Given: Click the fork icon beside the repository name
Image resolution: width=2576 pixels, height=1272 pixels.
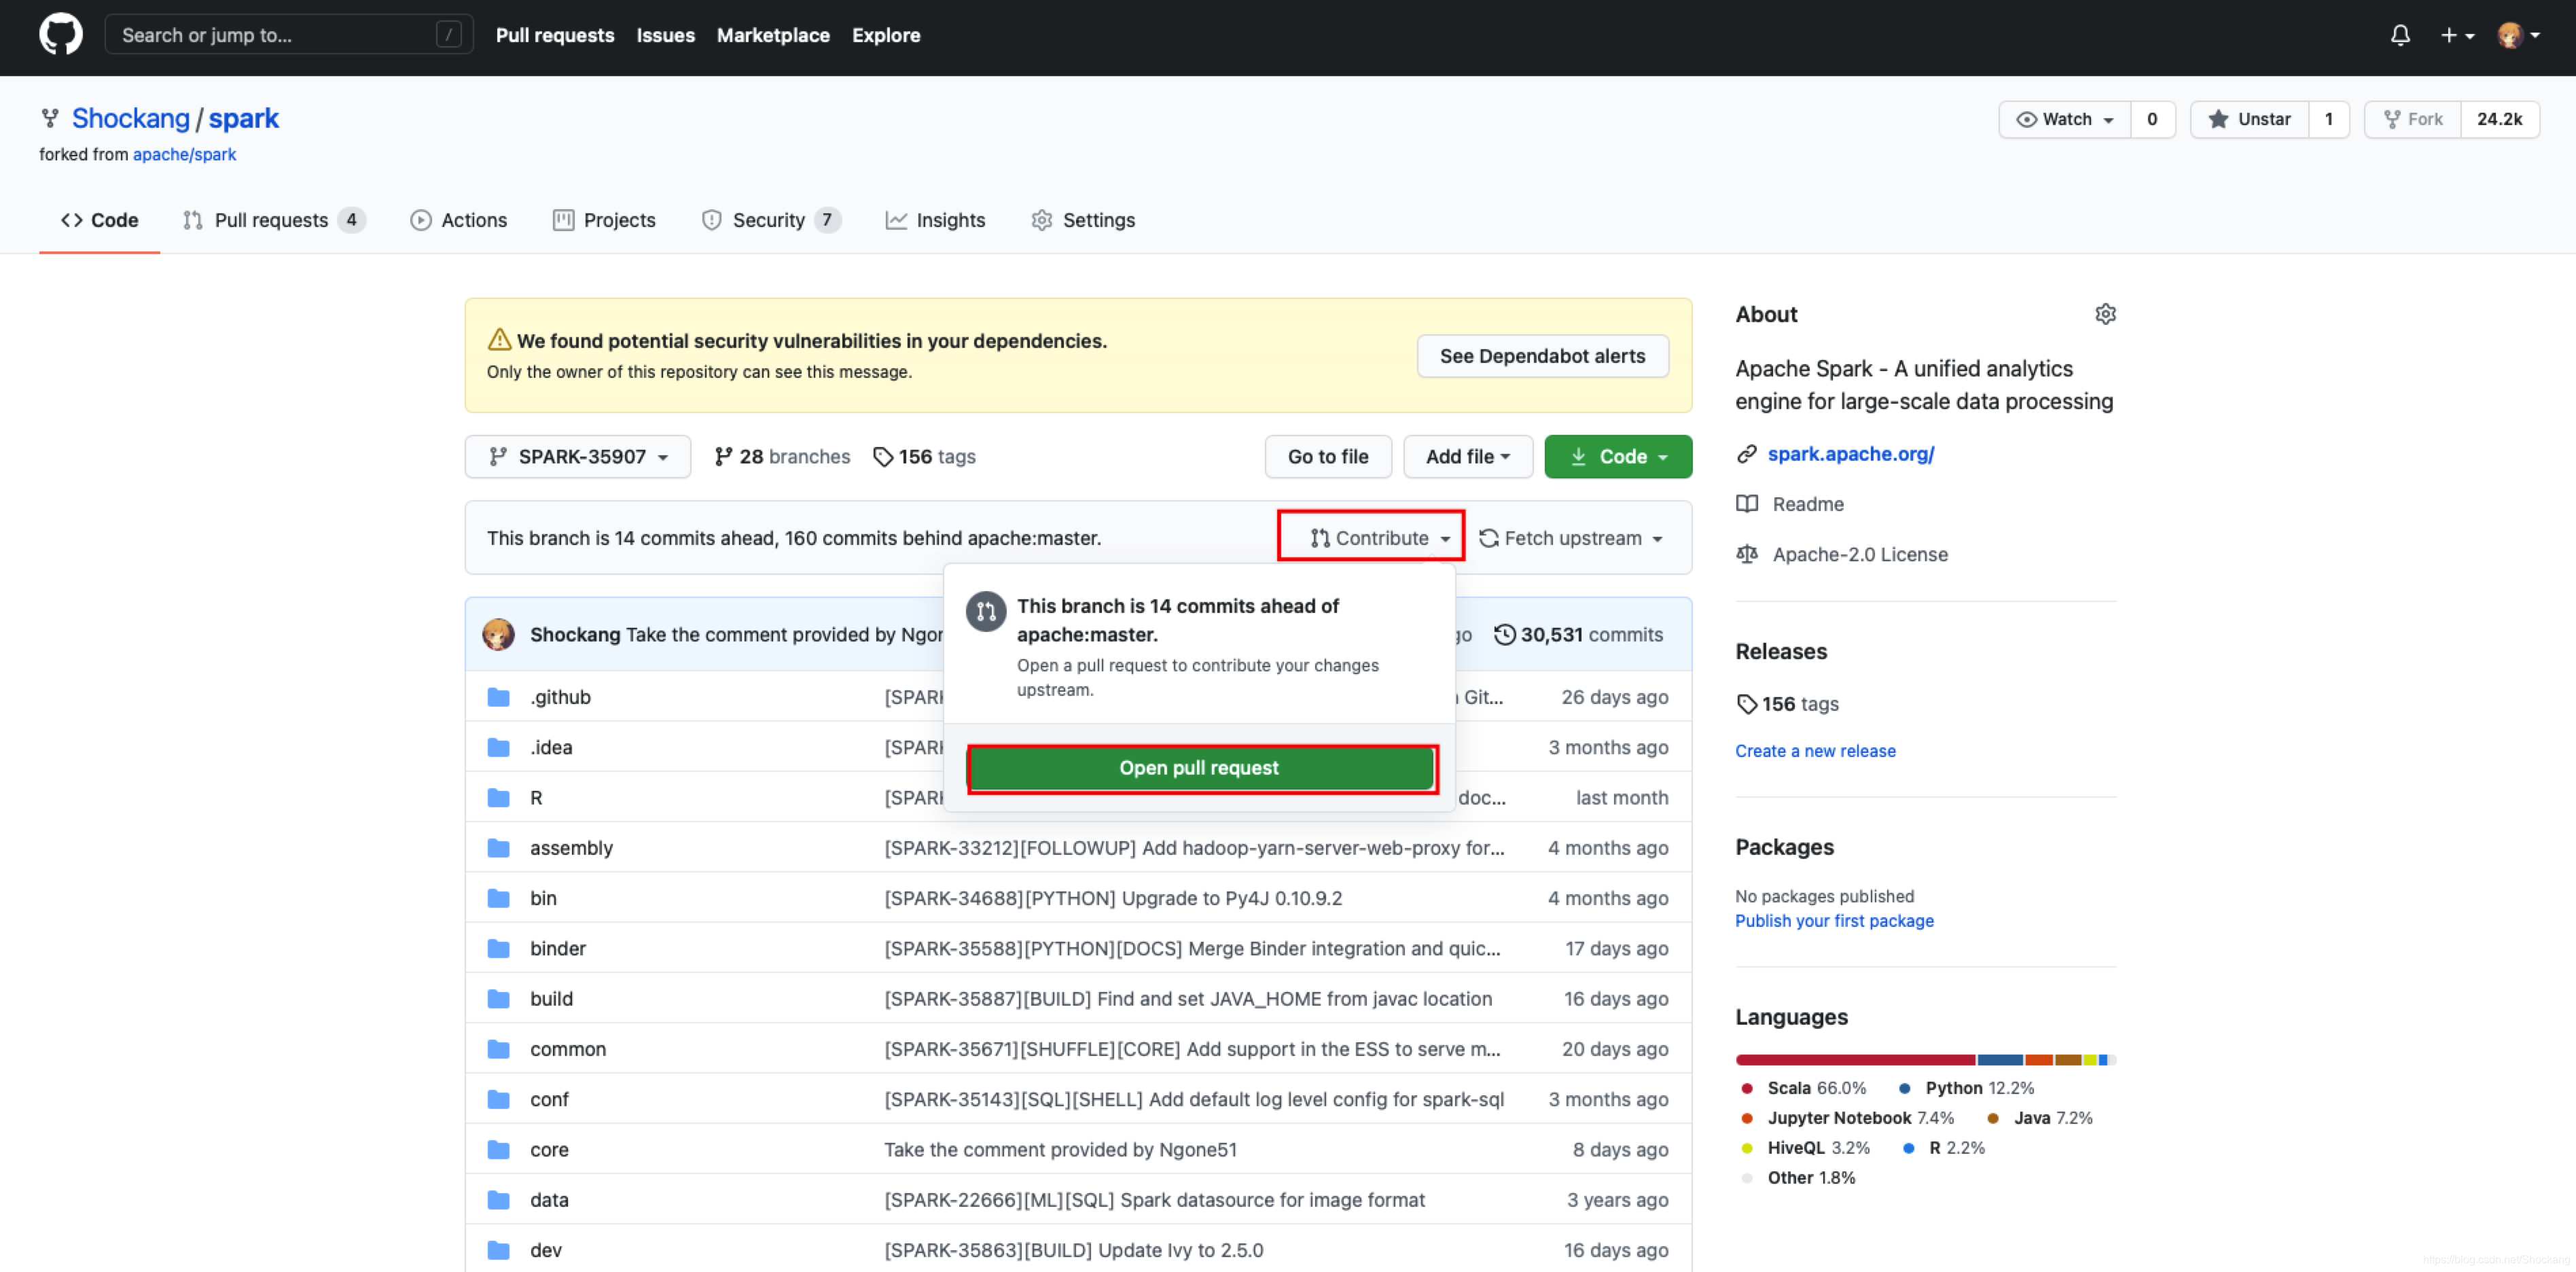Looking at the screenshot, I should [x=50, y=118].
